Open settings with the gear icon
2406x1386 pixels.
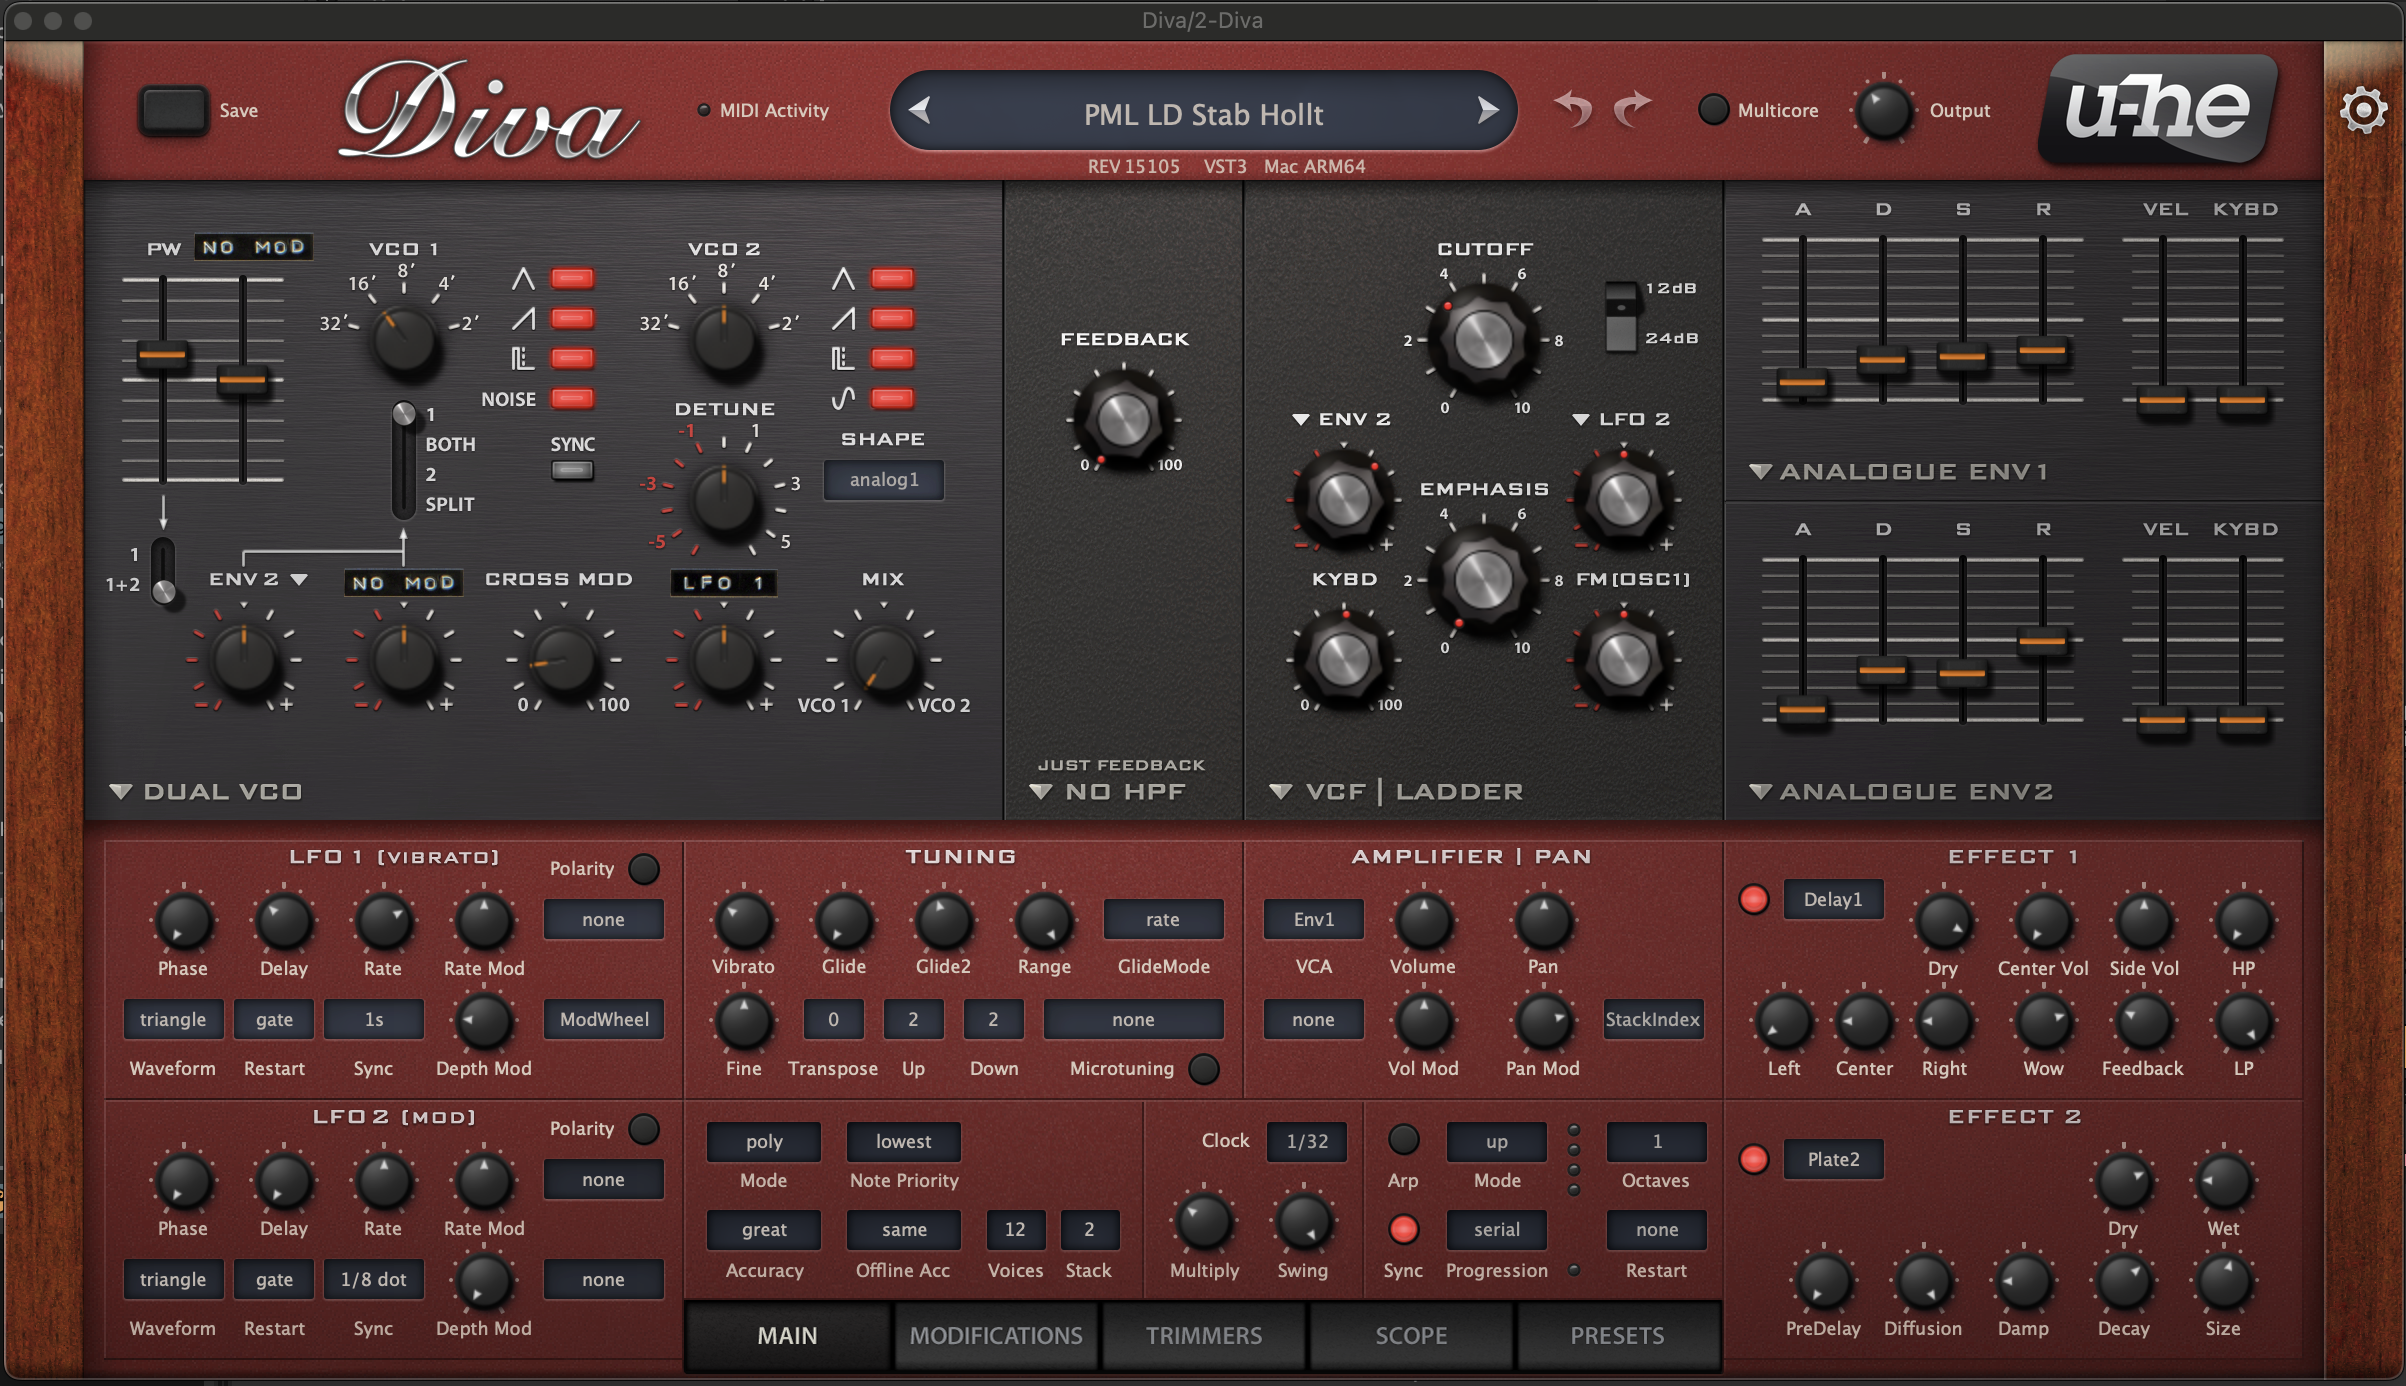(2363, 109)
